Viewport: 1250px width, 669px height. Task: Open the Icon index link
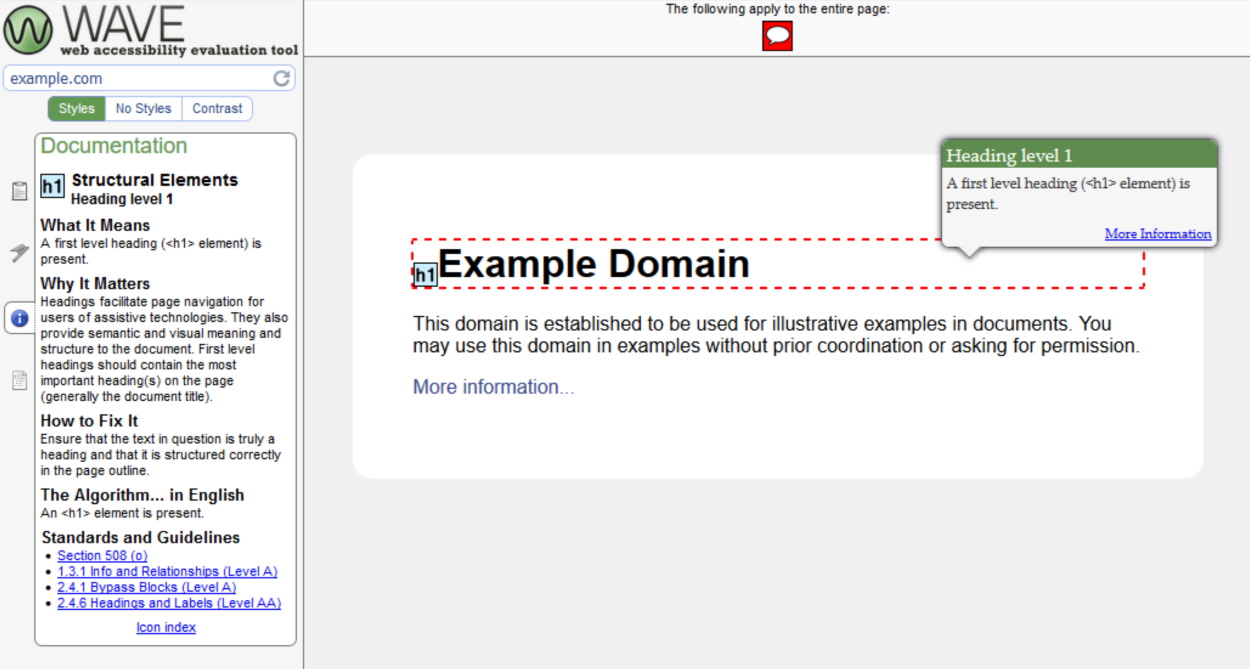point(165,627)
